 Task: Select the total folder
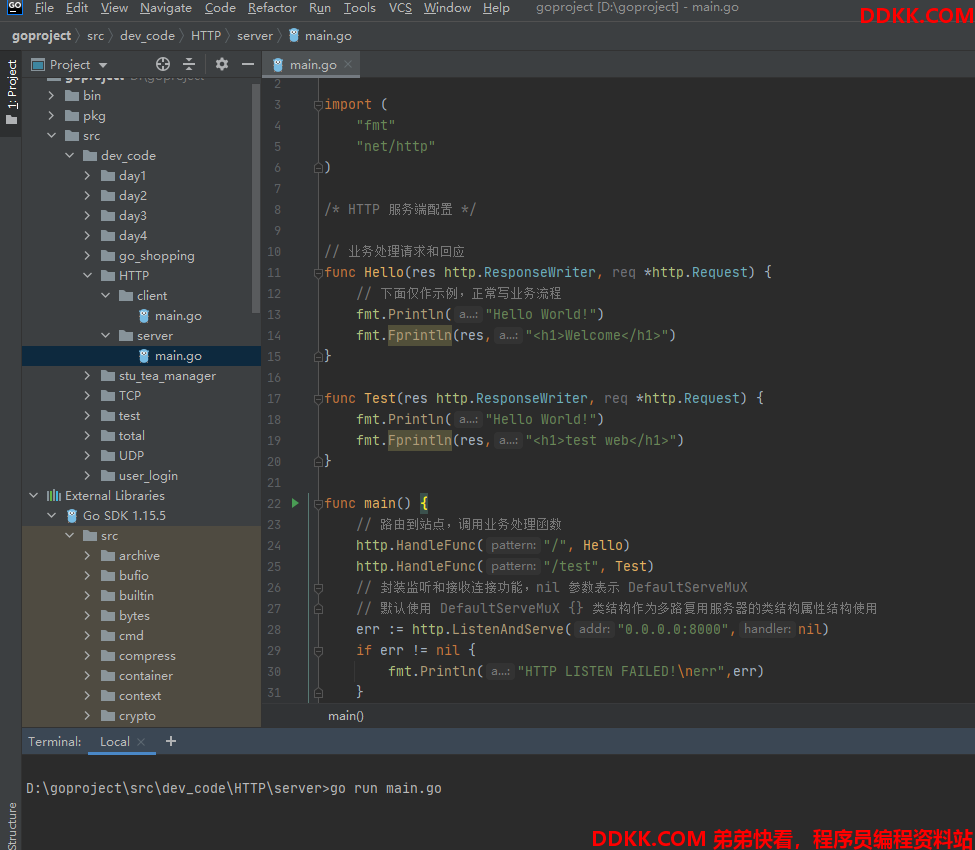click(x=132, y=436)
